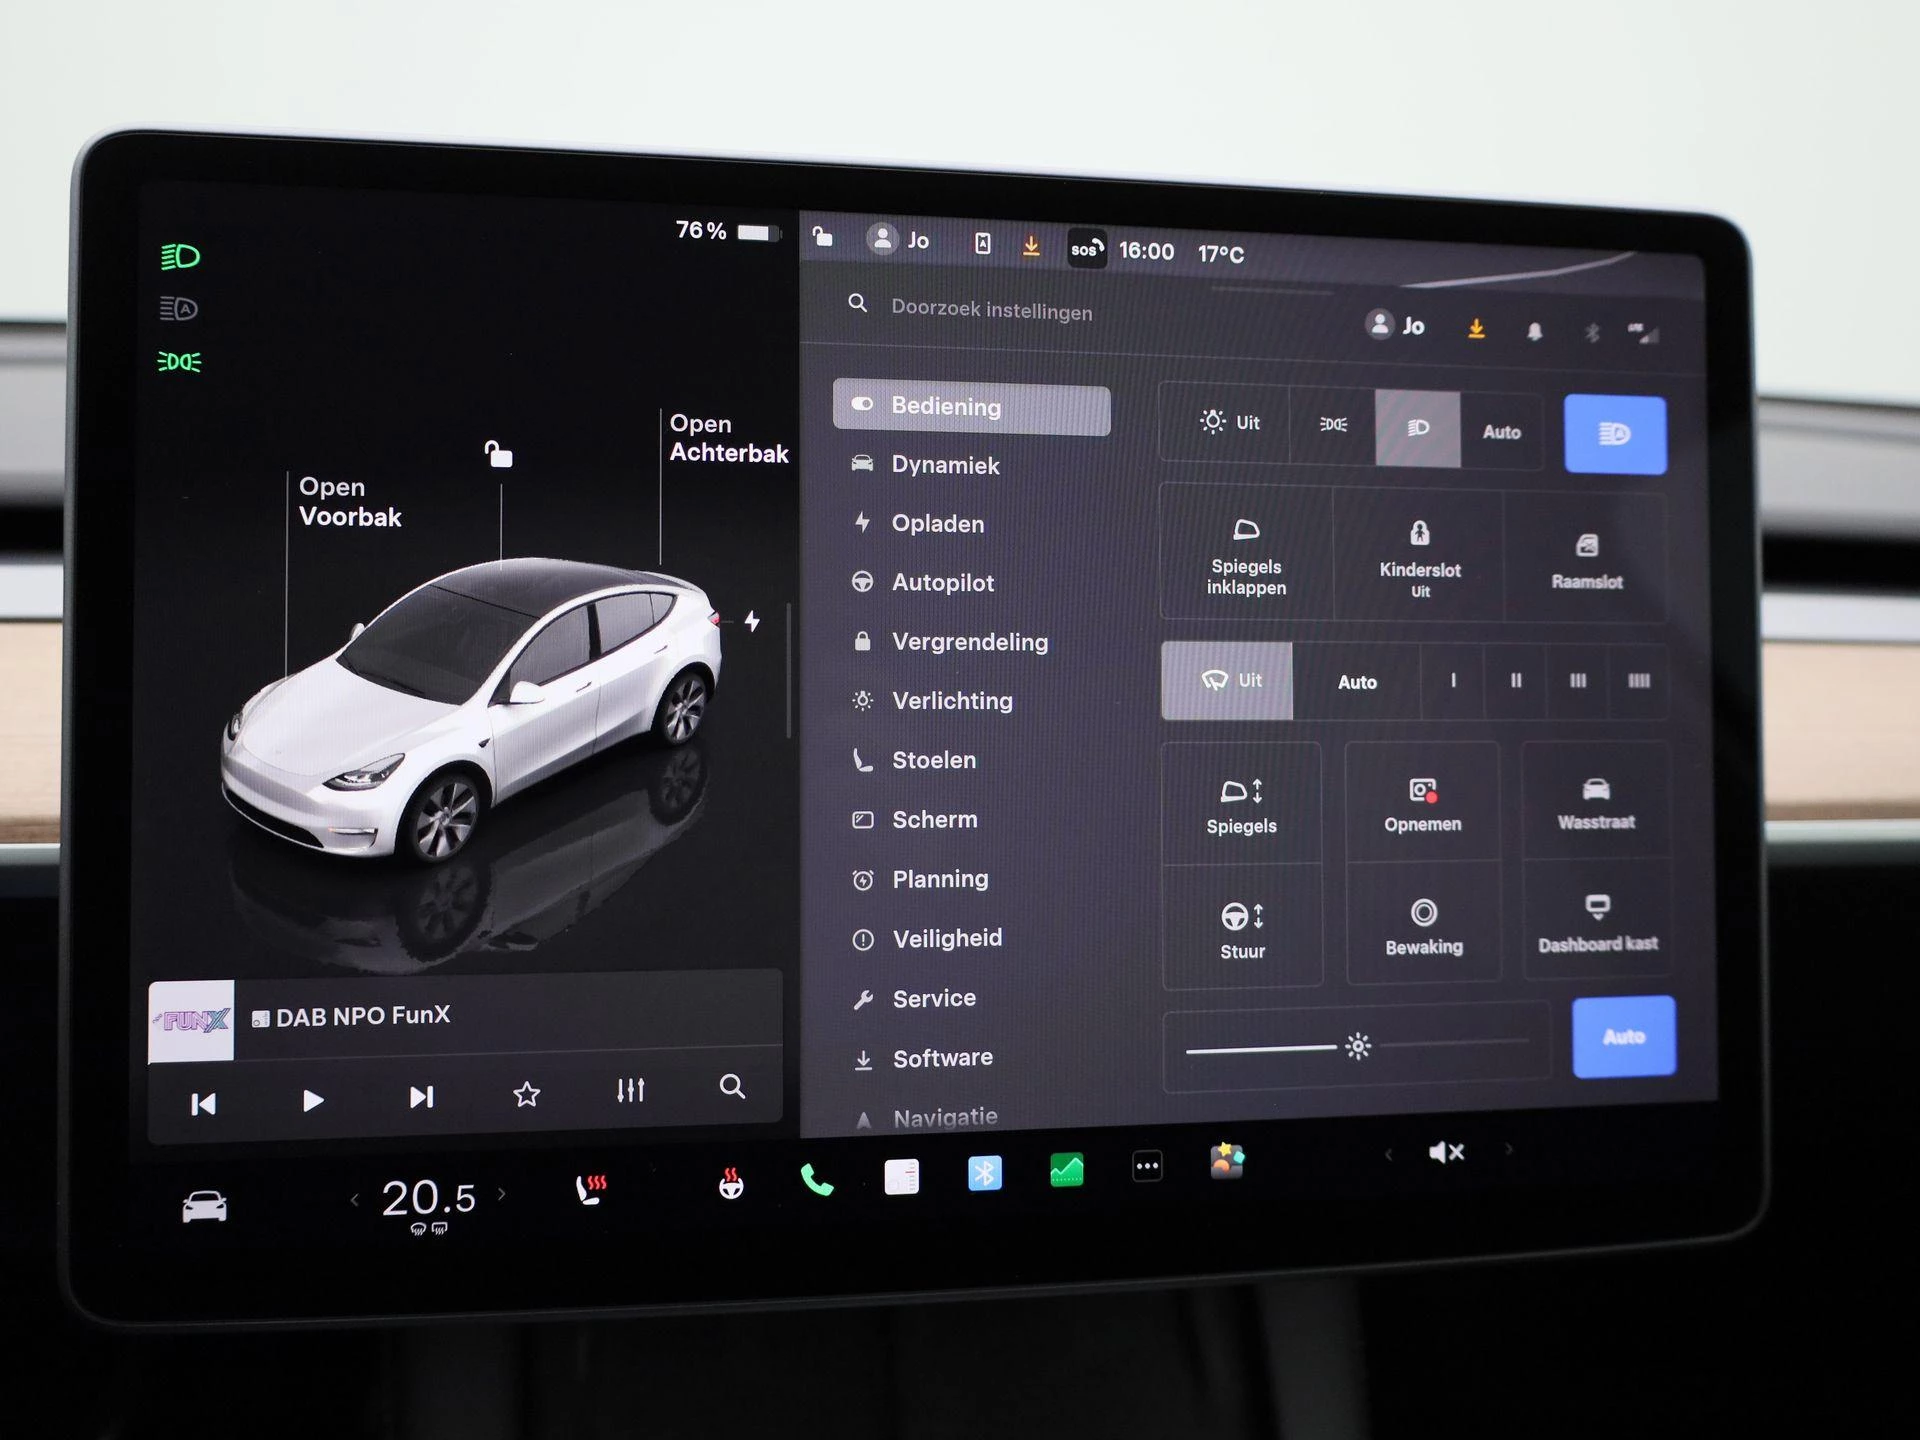Open the green stocks chart app
This screenshot has width=1920, height=1440.
(1066, 1170)
